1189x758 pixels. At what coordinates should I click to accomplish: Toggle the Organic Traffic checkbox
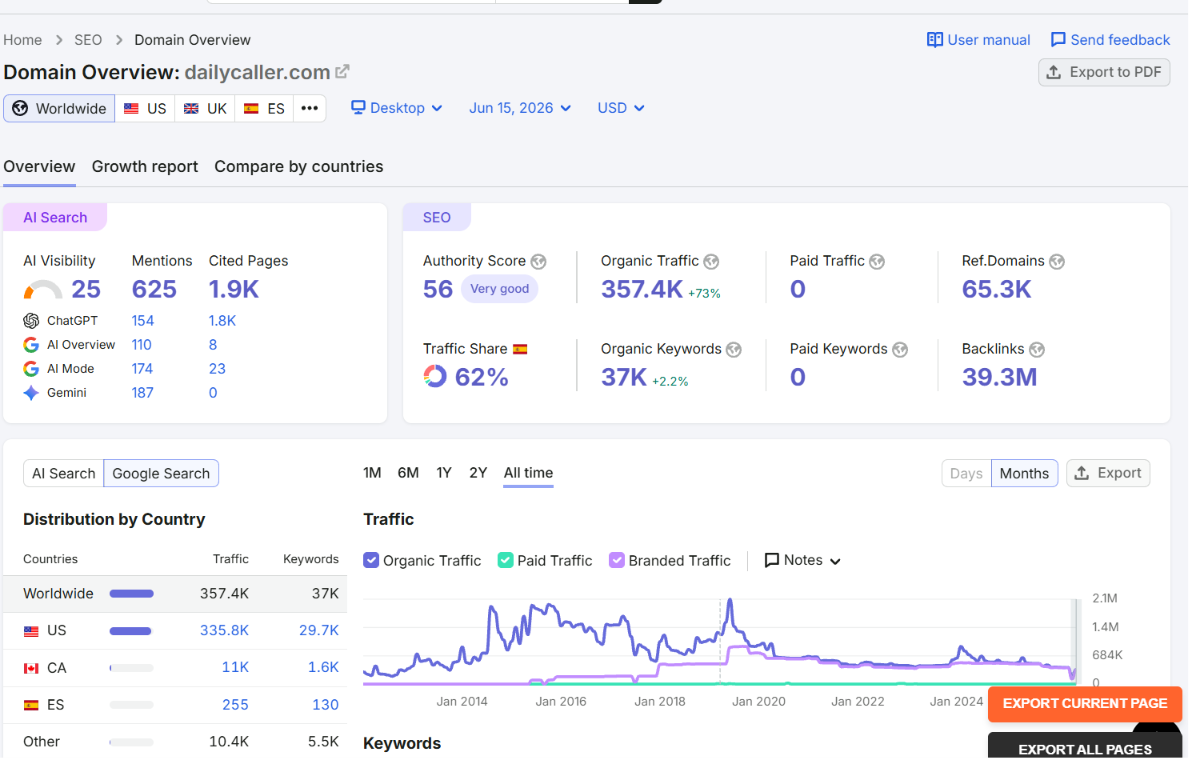click(371, 560)
